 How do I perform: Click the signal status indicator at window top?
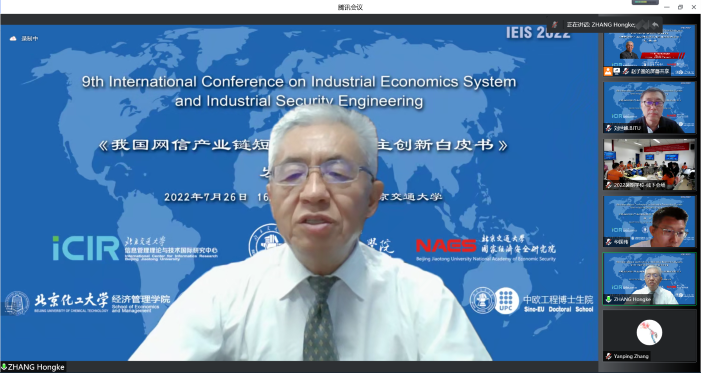645,2
